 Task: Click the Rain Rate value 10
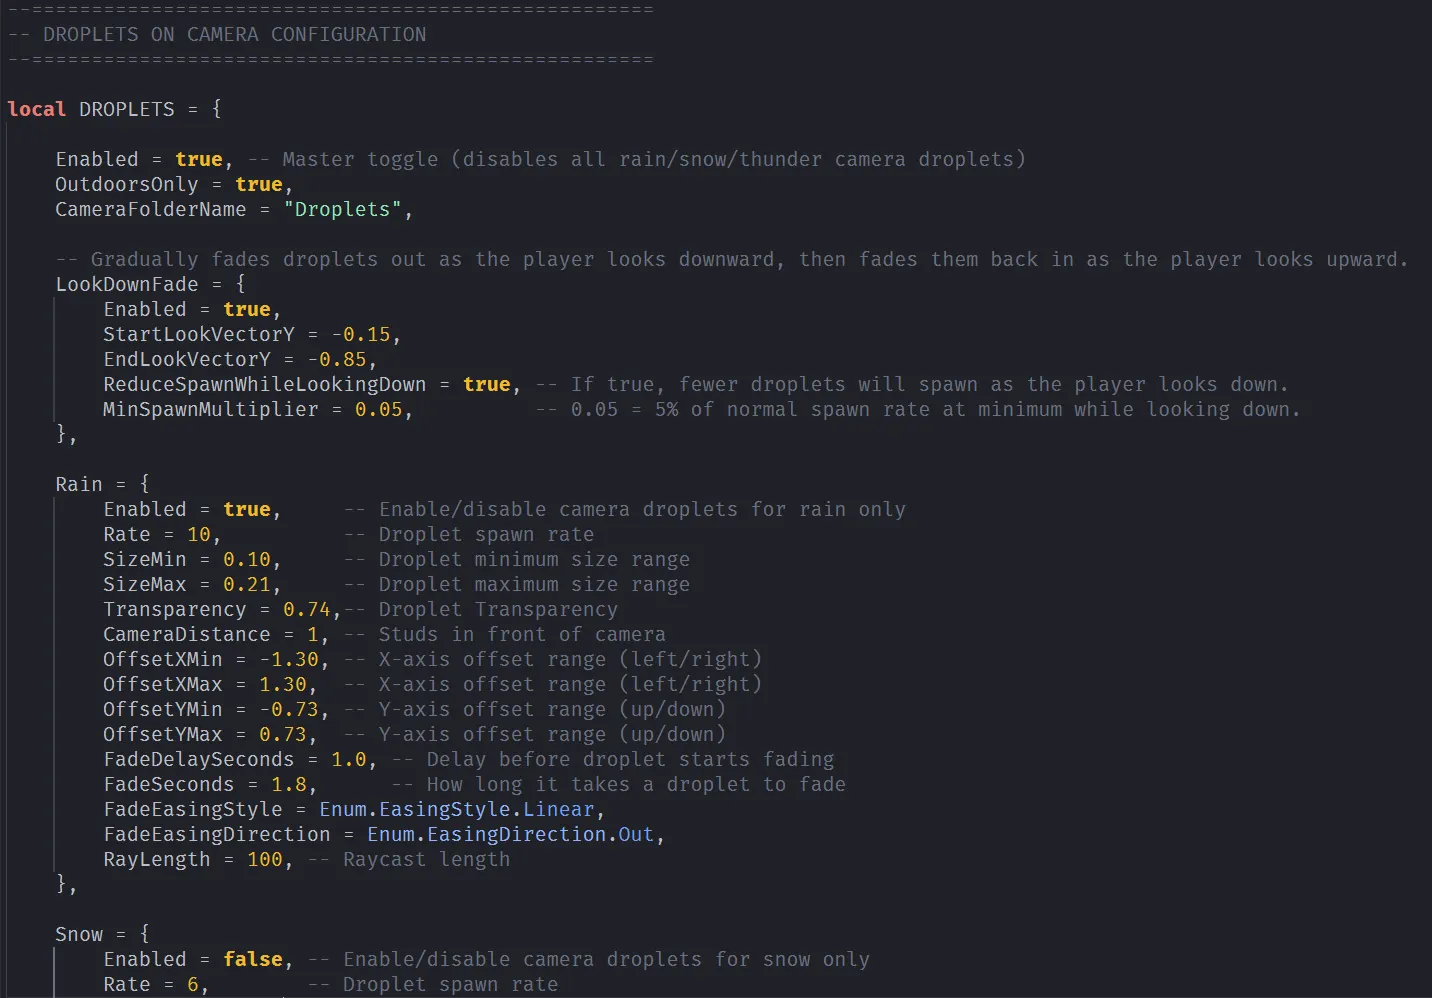199,534
